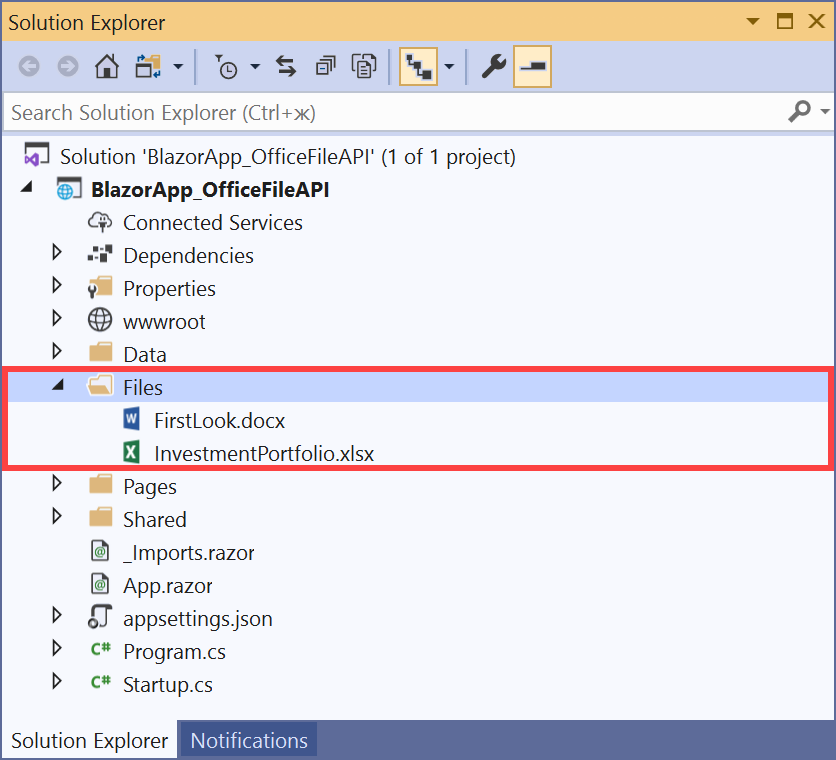Select InvestmentPortfolio.xlsx file name
The width and height of the screenshot is (836, 760).
click(x=264, y=454)
